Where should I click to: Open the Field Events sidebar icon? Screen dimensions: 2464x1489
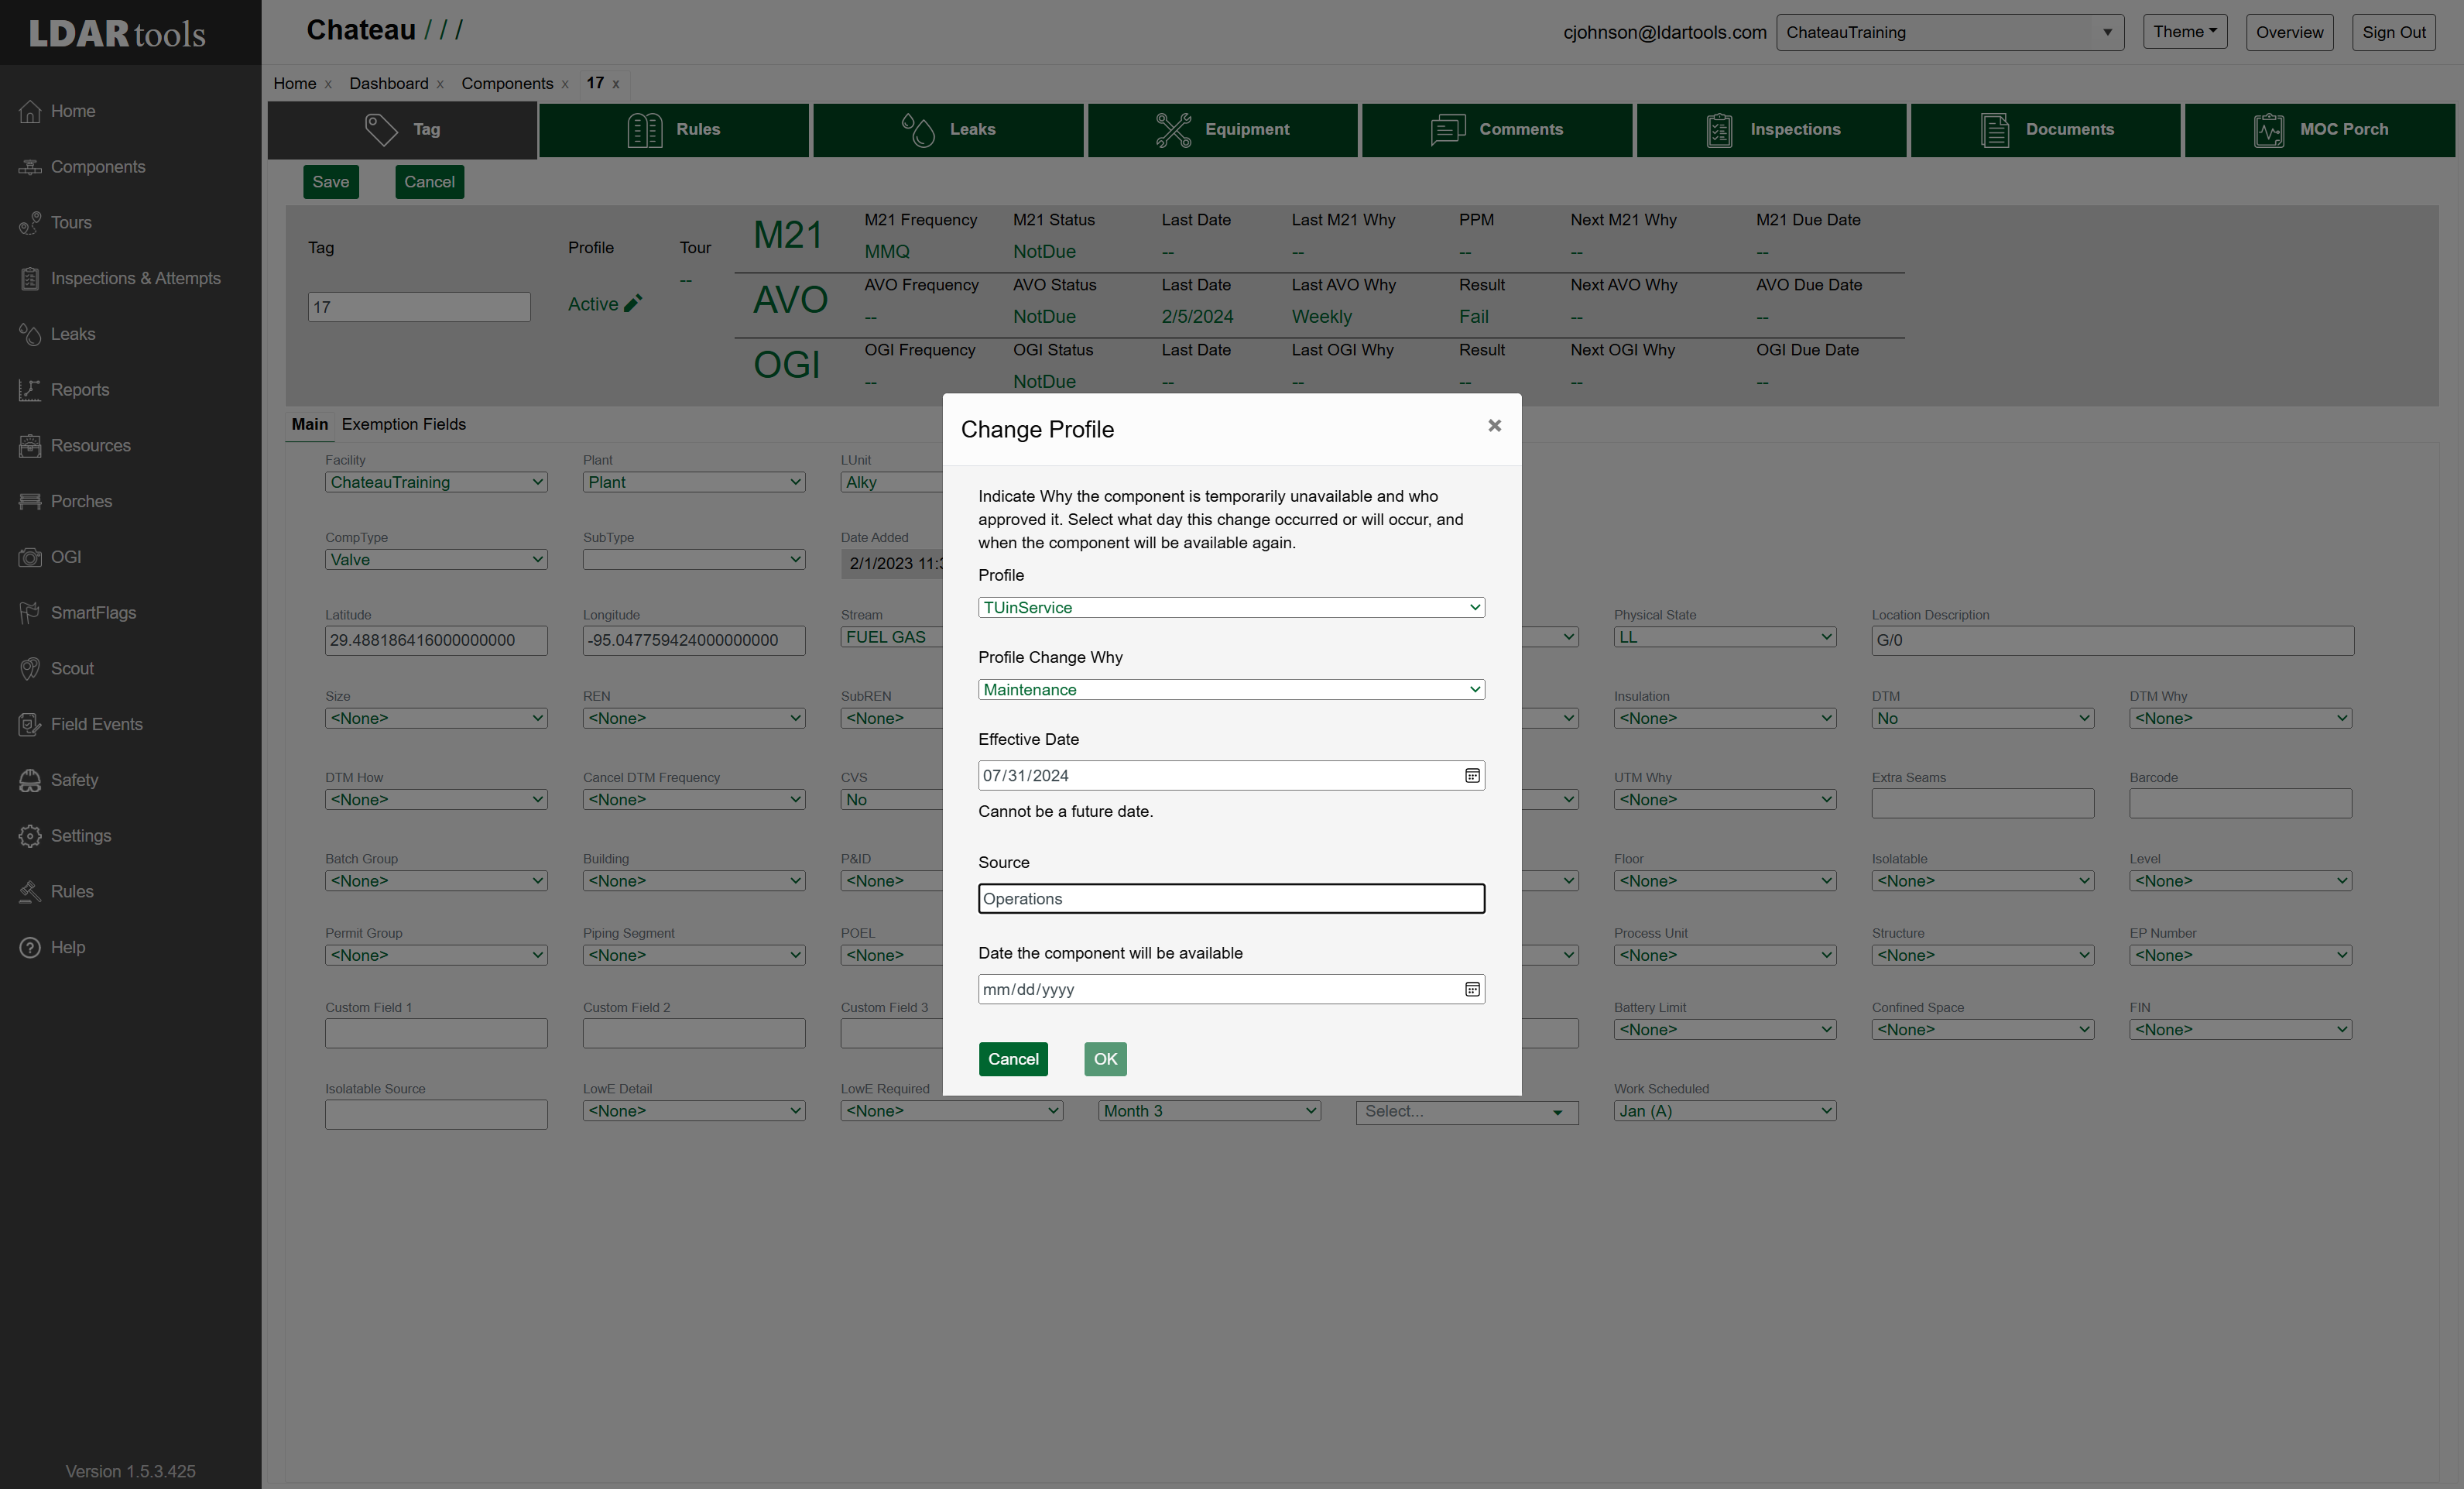point(30,725)
